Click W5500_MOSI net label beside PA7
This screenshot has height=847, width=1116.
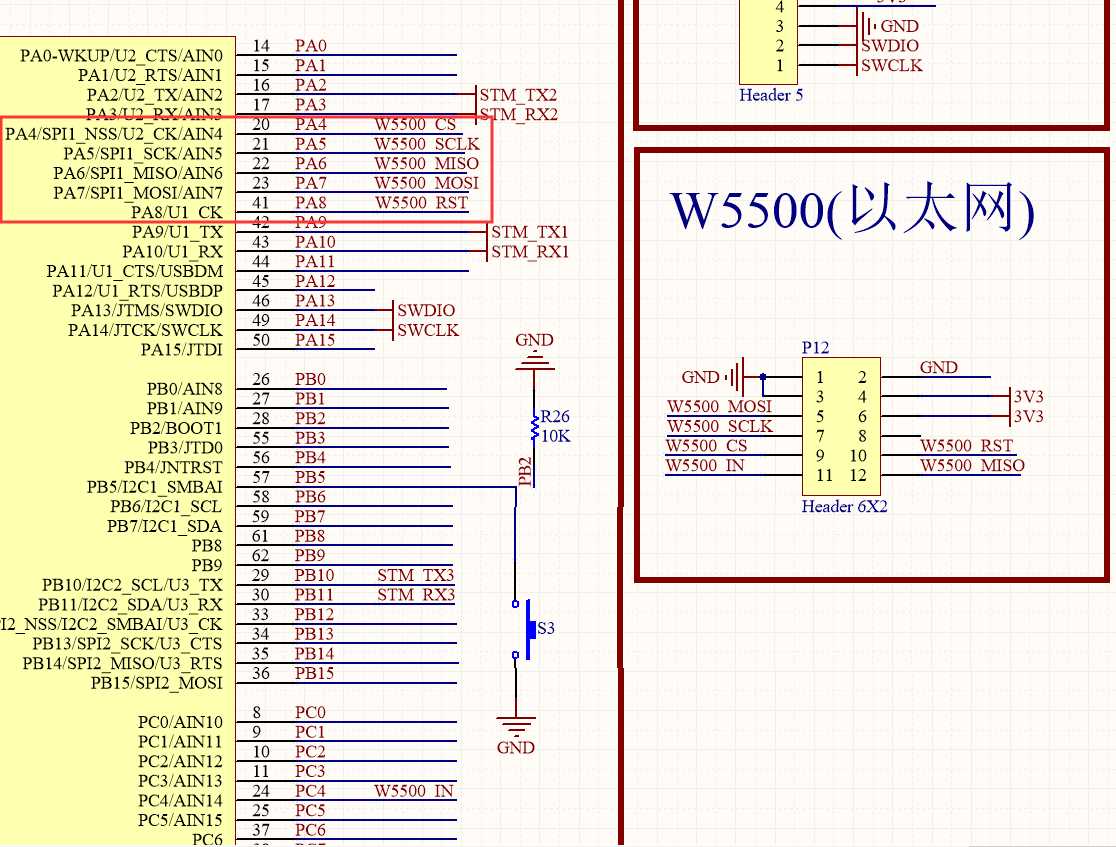point(426,183)
